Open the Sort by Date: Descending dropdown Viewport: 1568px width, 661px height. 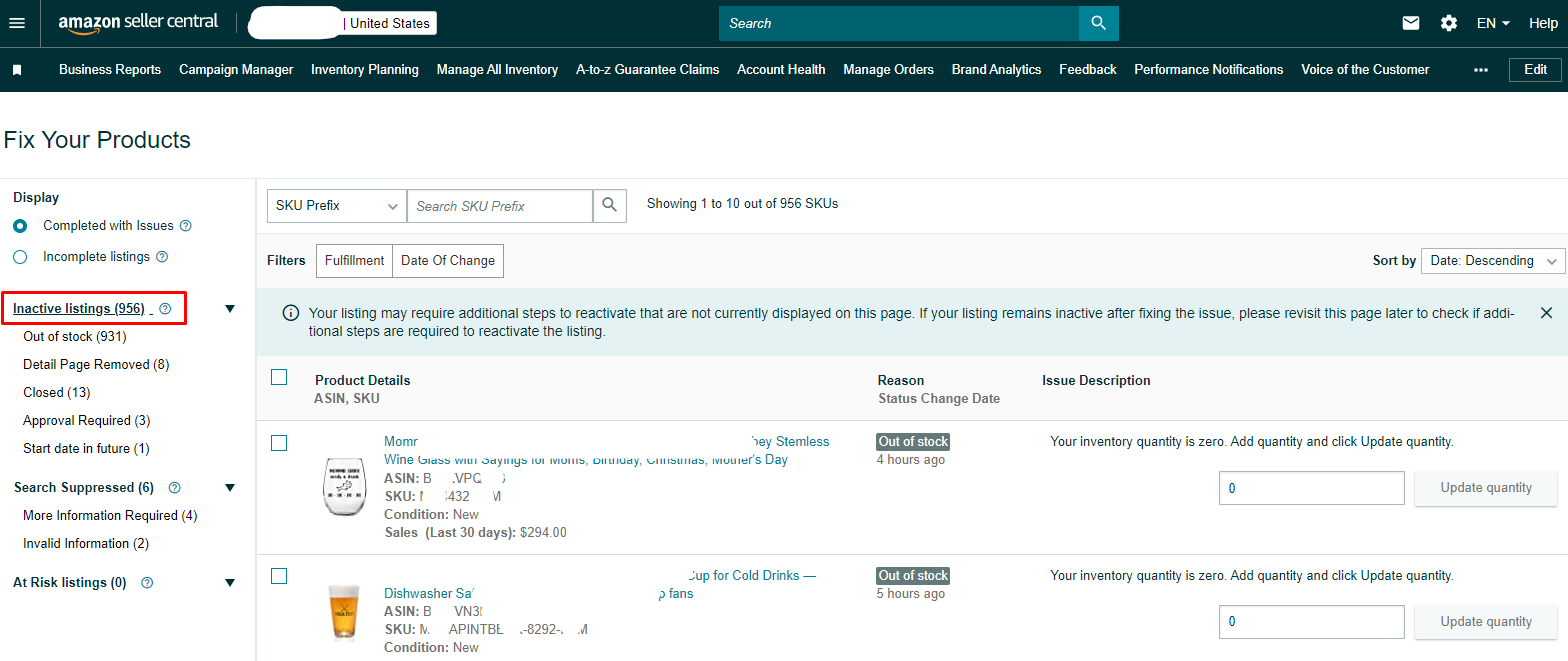[x=1493, y=261]
